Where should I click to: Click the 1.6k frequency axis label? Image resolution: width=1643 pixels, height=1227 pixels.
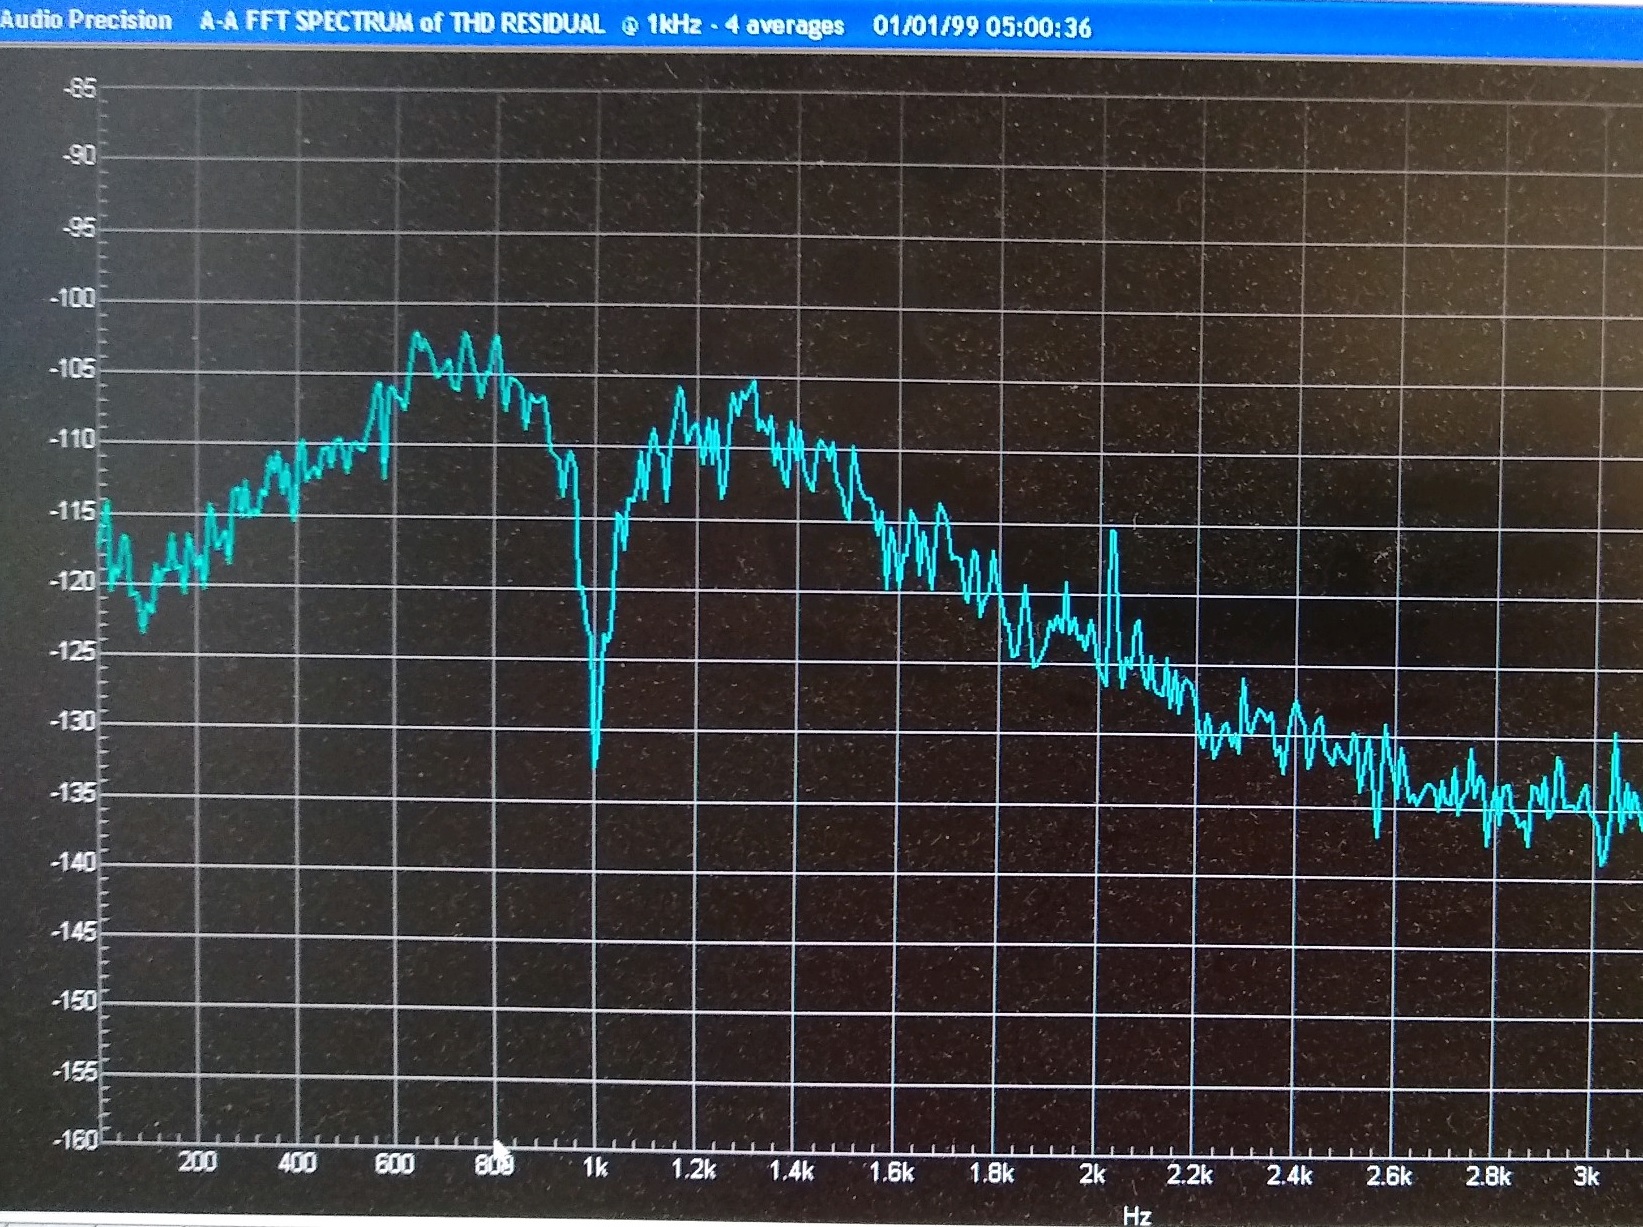[892, 1172]
